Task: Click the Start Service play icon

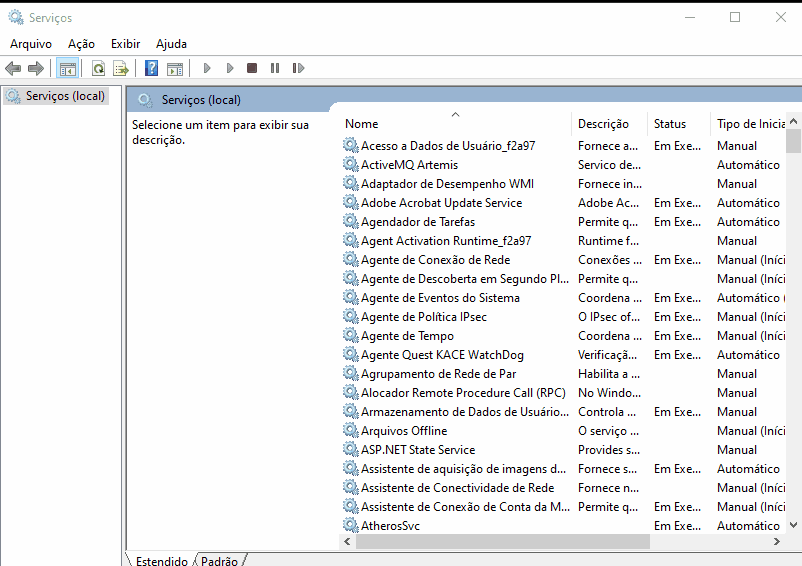Action: pos(207,68)
